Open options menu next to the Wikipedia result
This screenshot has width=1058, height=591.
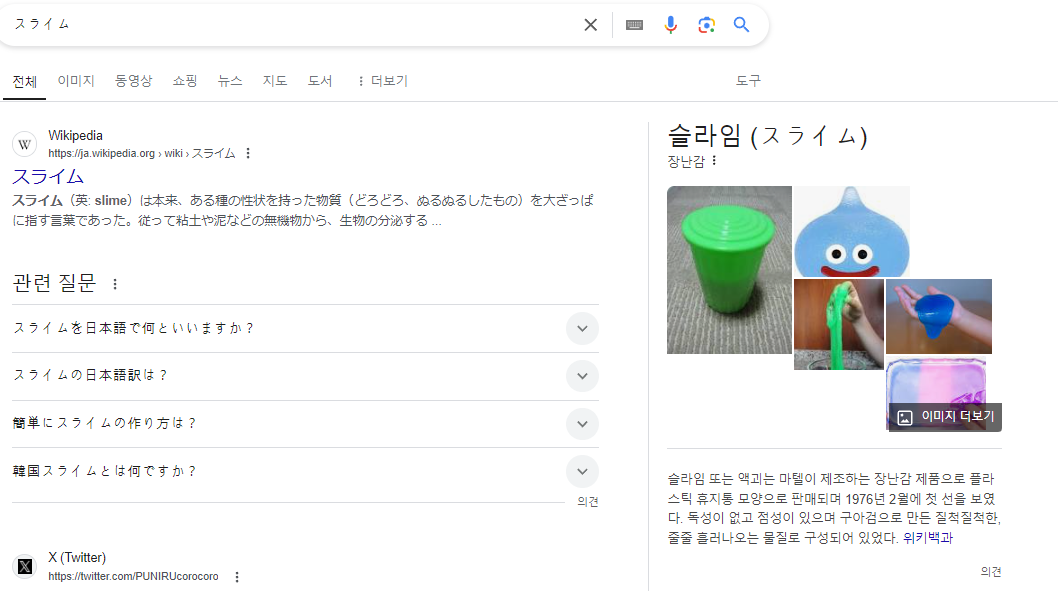coord(247,153)
